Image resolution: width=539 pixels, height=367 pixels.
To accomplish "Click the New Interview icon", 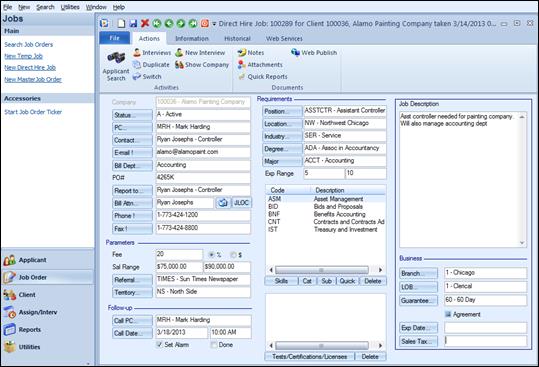I will [179, 53].
